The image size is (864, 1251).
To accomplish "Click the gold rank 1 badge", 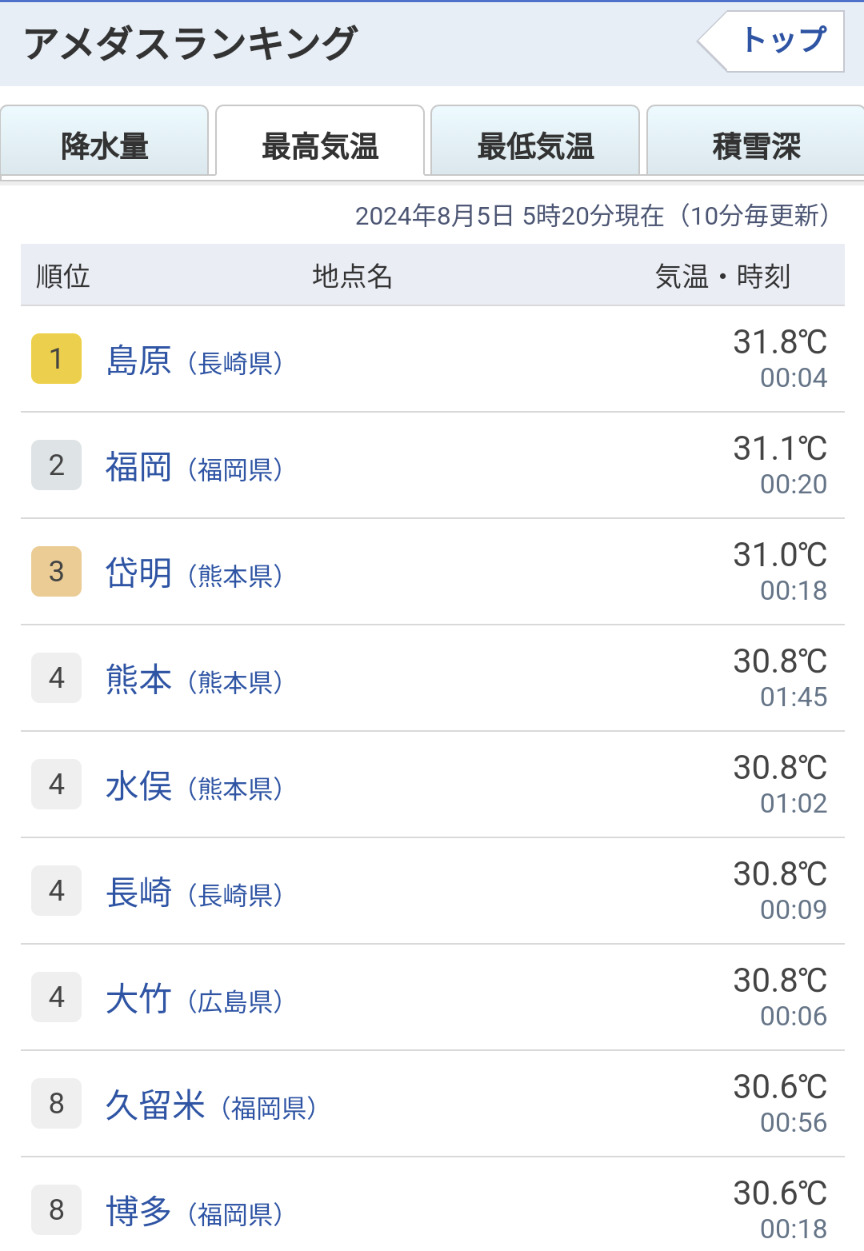I will (56, 359).
